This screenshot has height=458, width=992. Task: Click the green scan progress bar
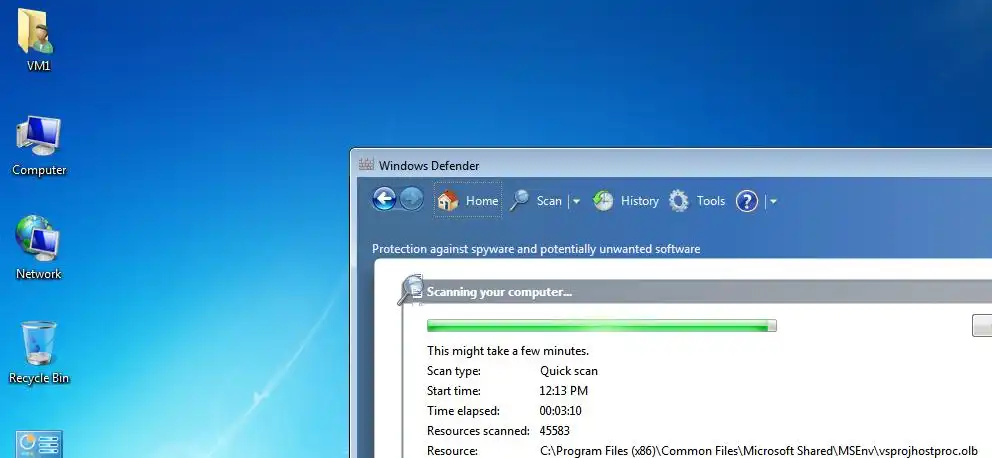(601, 325)
